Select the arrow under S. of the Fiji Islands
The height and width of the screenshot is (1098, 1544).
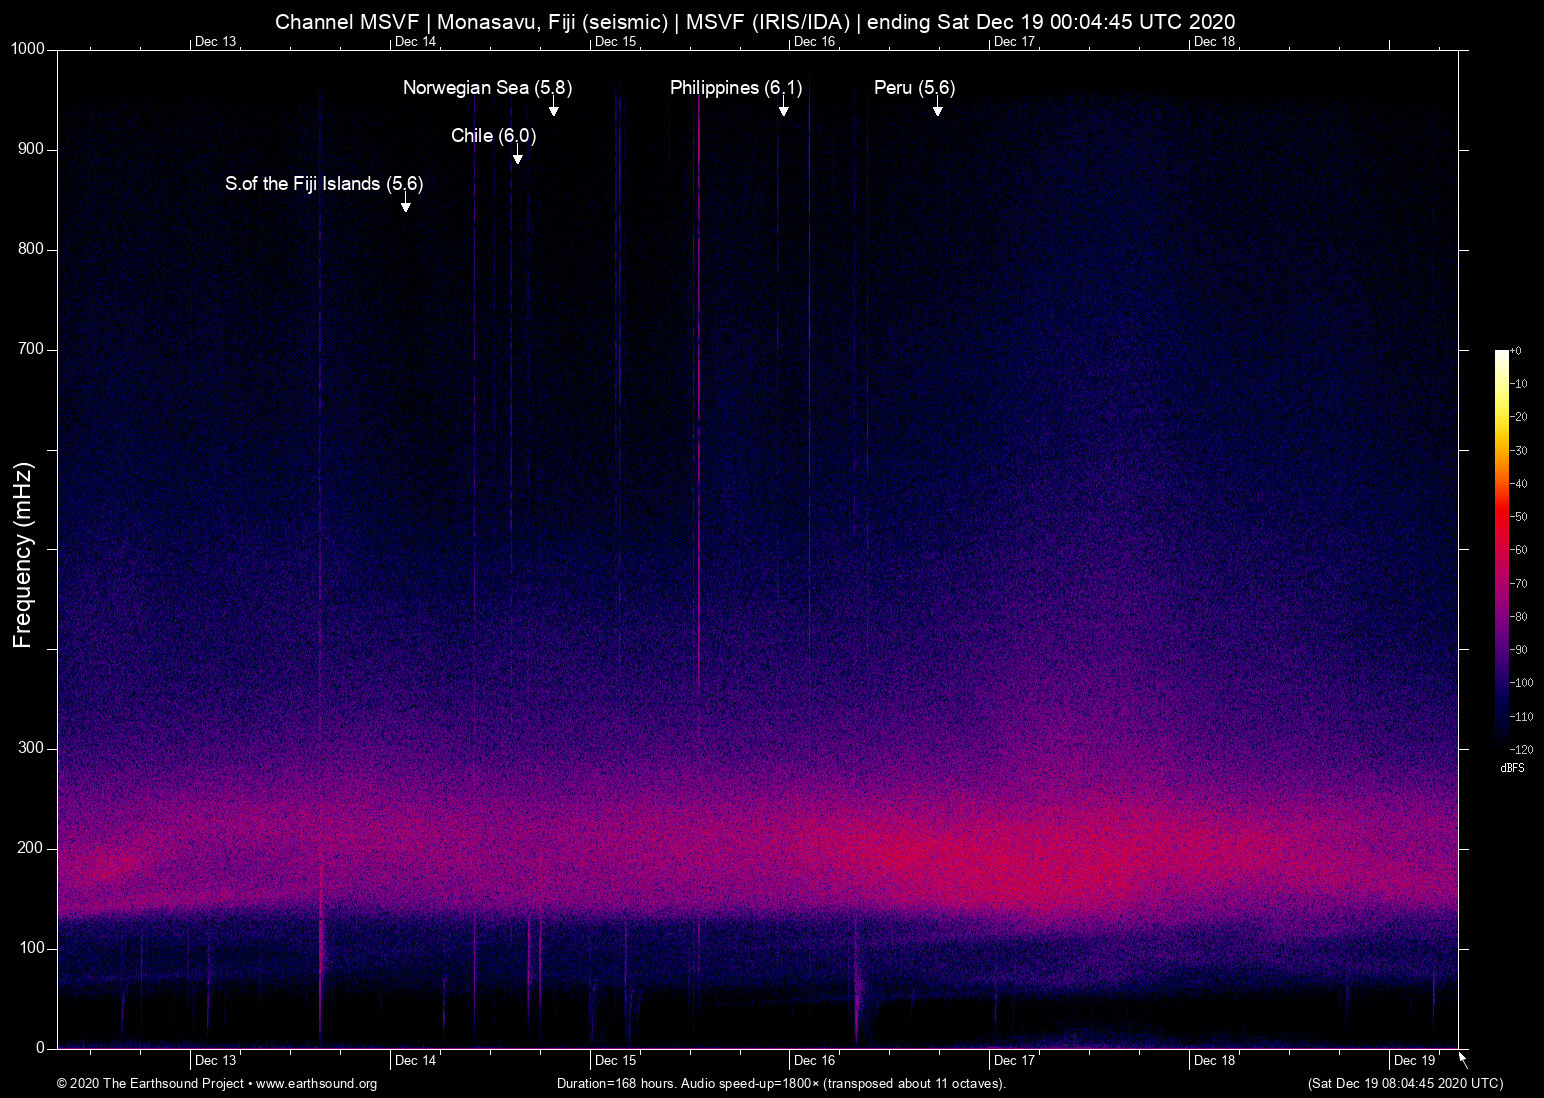tap(405, 205)
